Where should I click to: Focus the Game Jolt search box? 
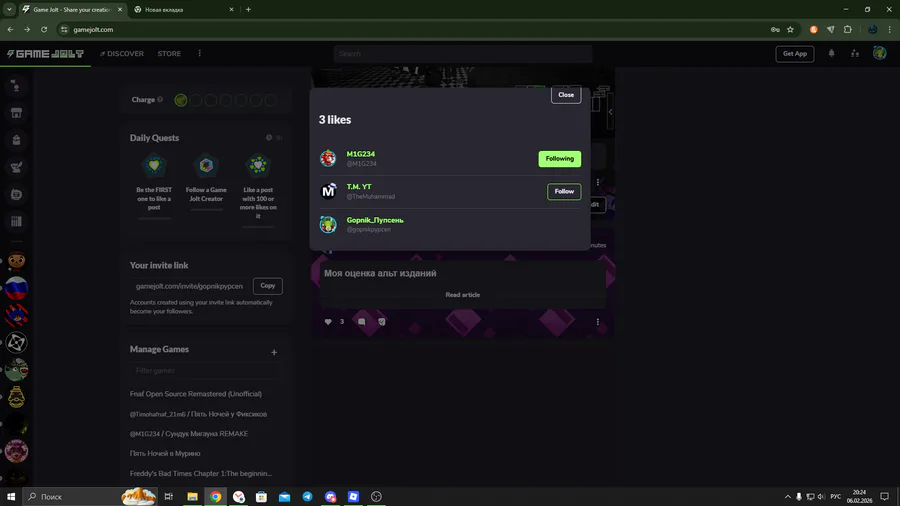(463, 53)
